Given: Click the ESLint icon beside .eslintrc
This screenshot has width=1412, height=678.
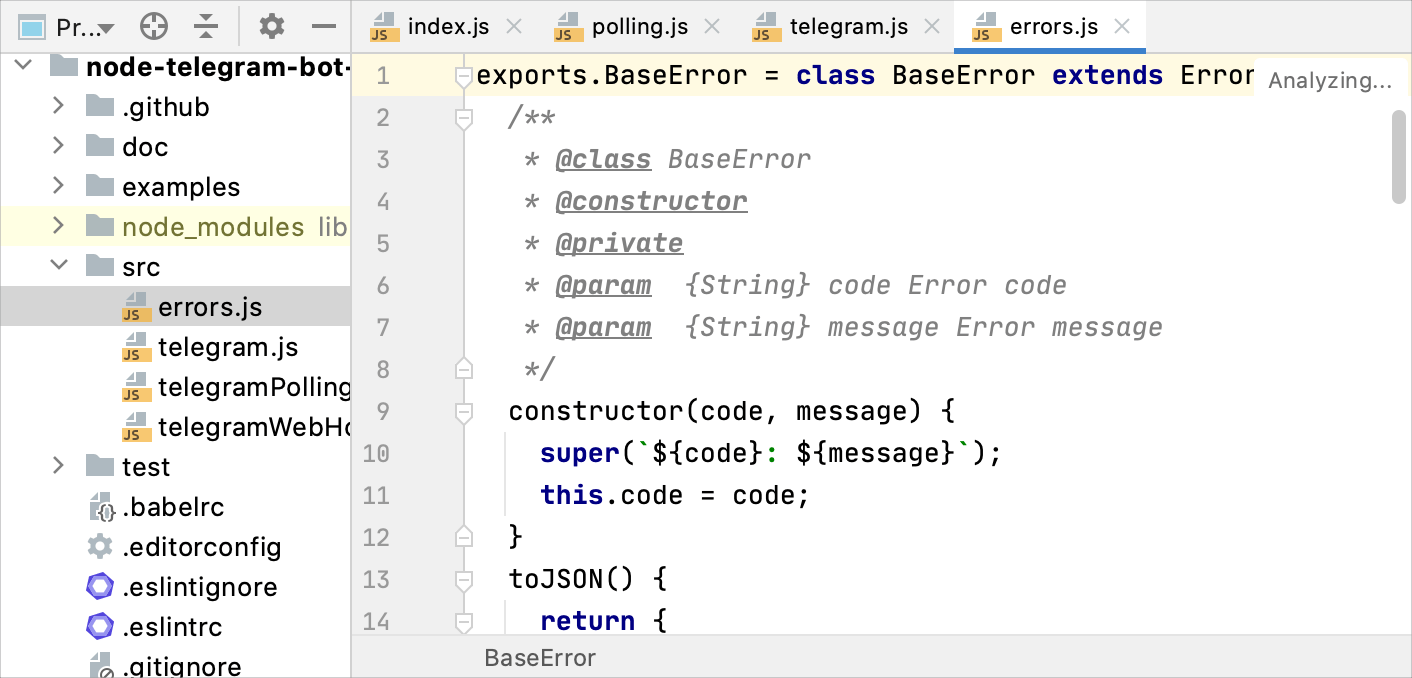Looking at the screenshot, I should 100,627.
